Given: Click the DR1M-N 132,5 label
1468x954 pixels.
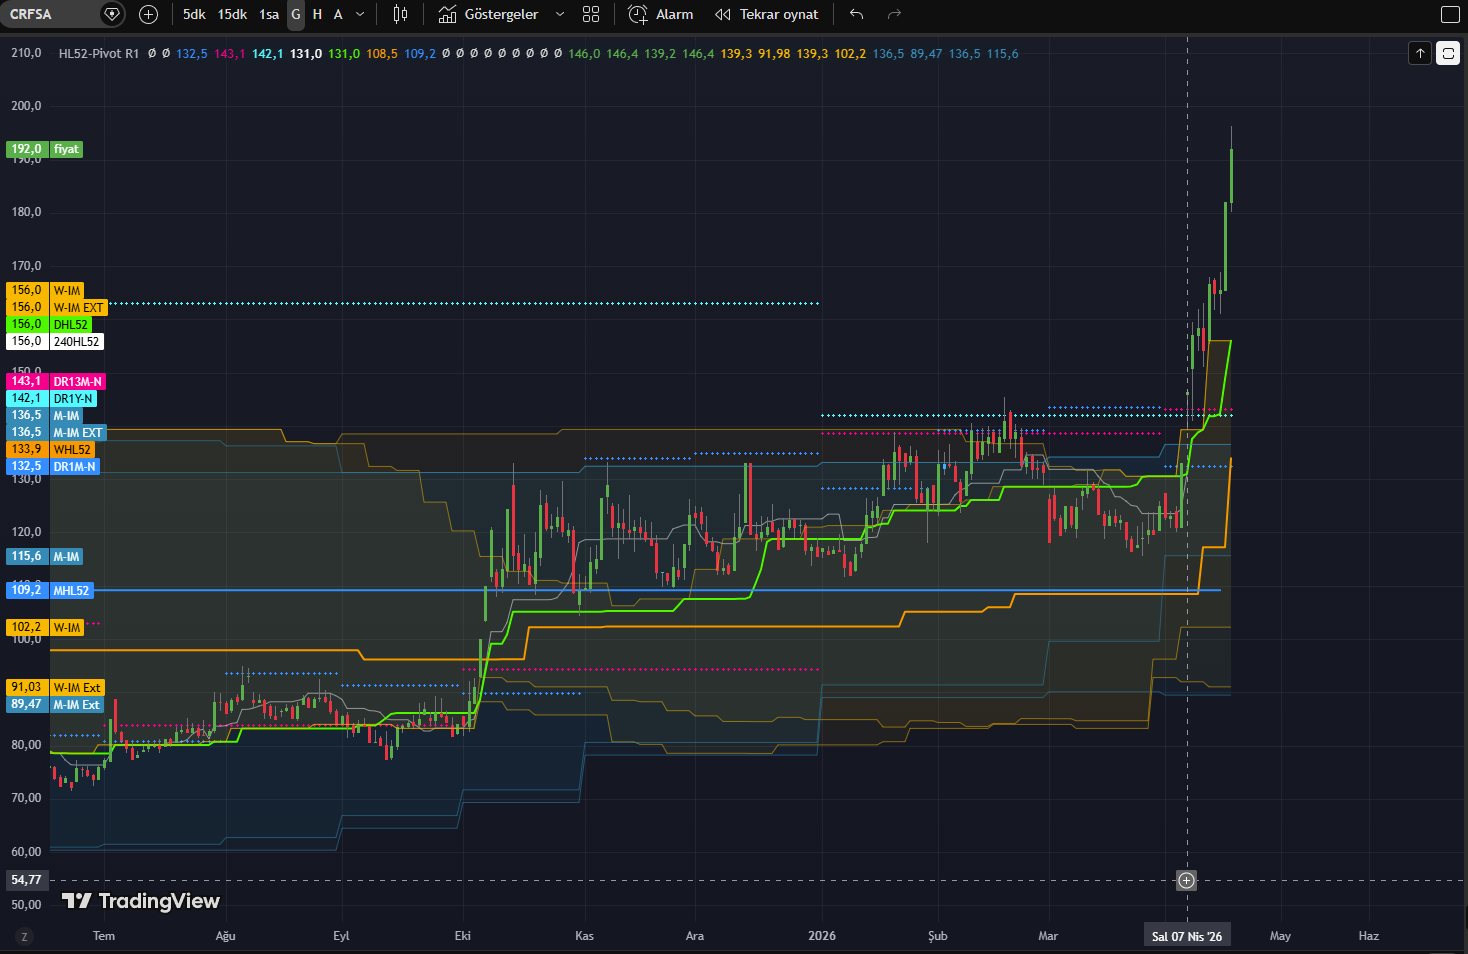Looking at the screenshot, I should (53, 466).
